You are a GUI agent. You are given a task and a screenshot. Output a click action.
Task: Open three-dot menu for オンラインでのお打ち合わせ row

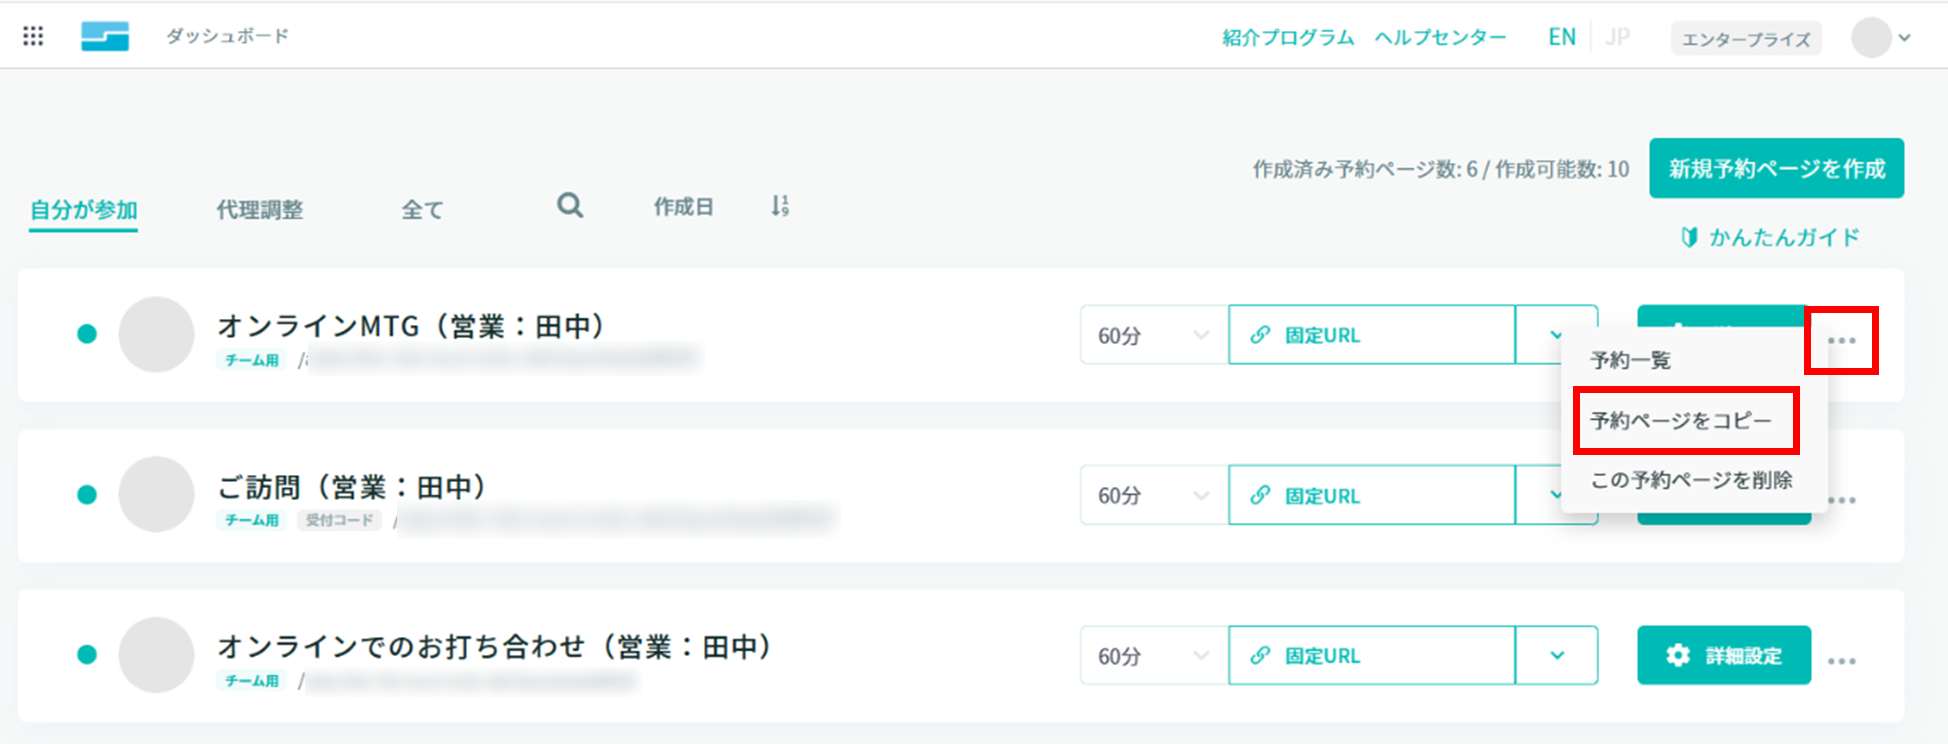click(x=1841, y=661)
